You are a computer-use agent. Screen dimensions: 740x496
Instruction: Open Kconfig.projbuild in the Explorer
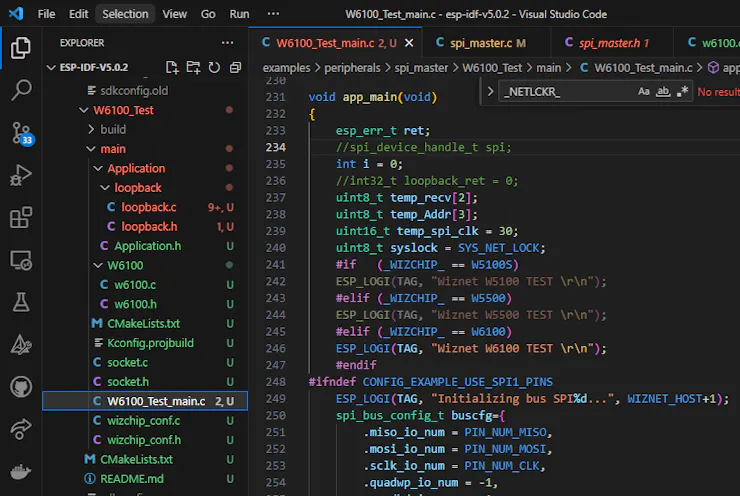point(145,343)
